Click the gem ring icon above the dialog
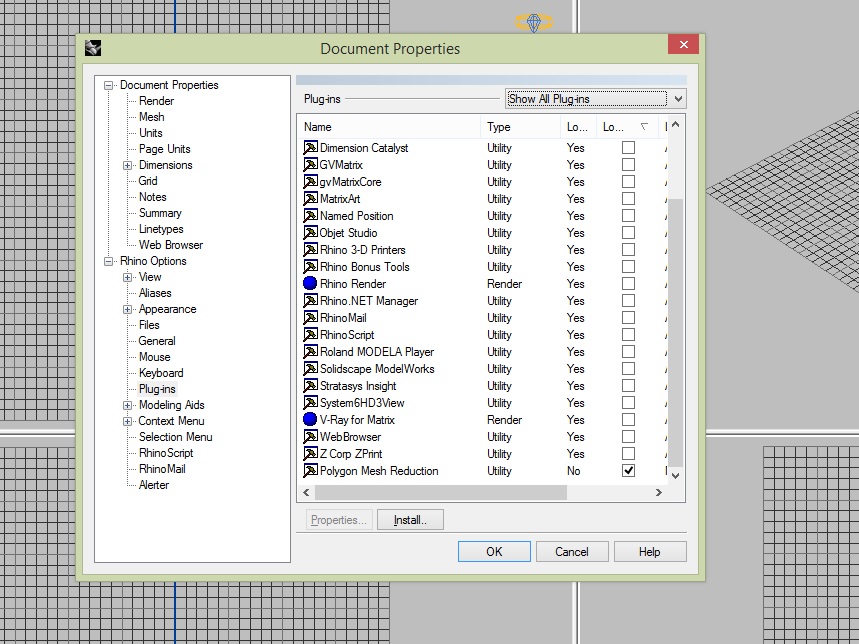 (534, 22)
